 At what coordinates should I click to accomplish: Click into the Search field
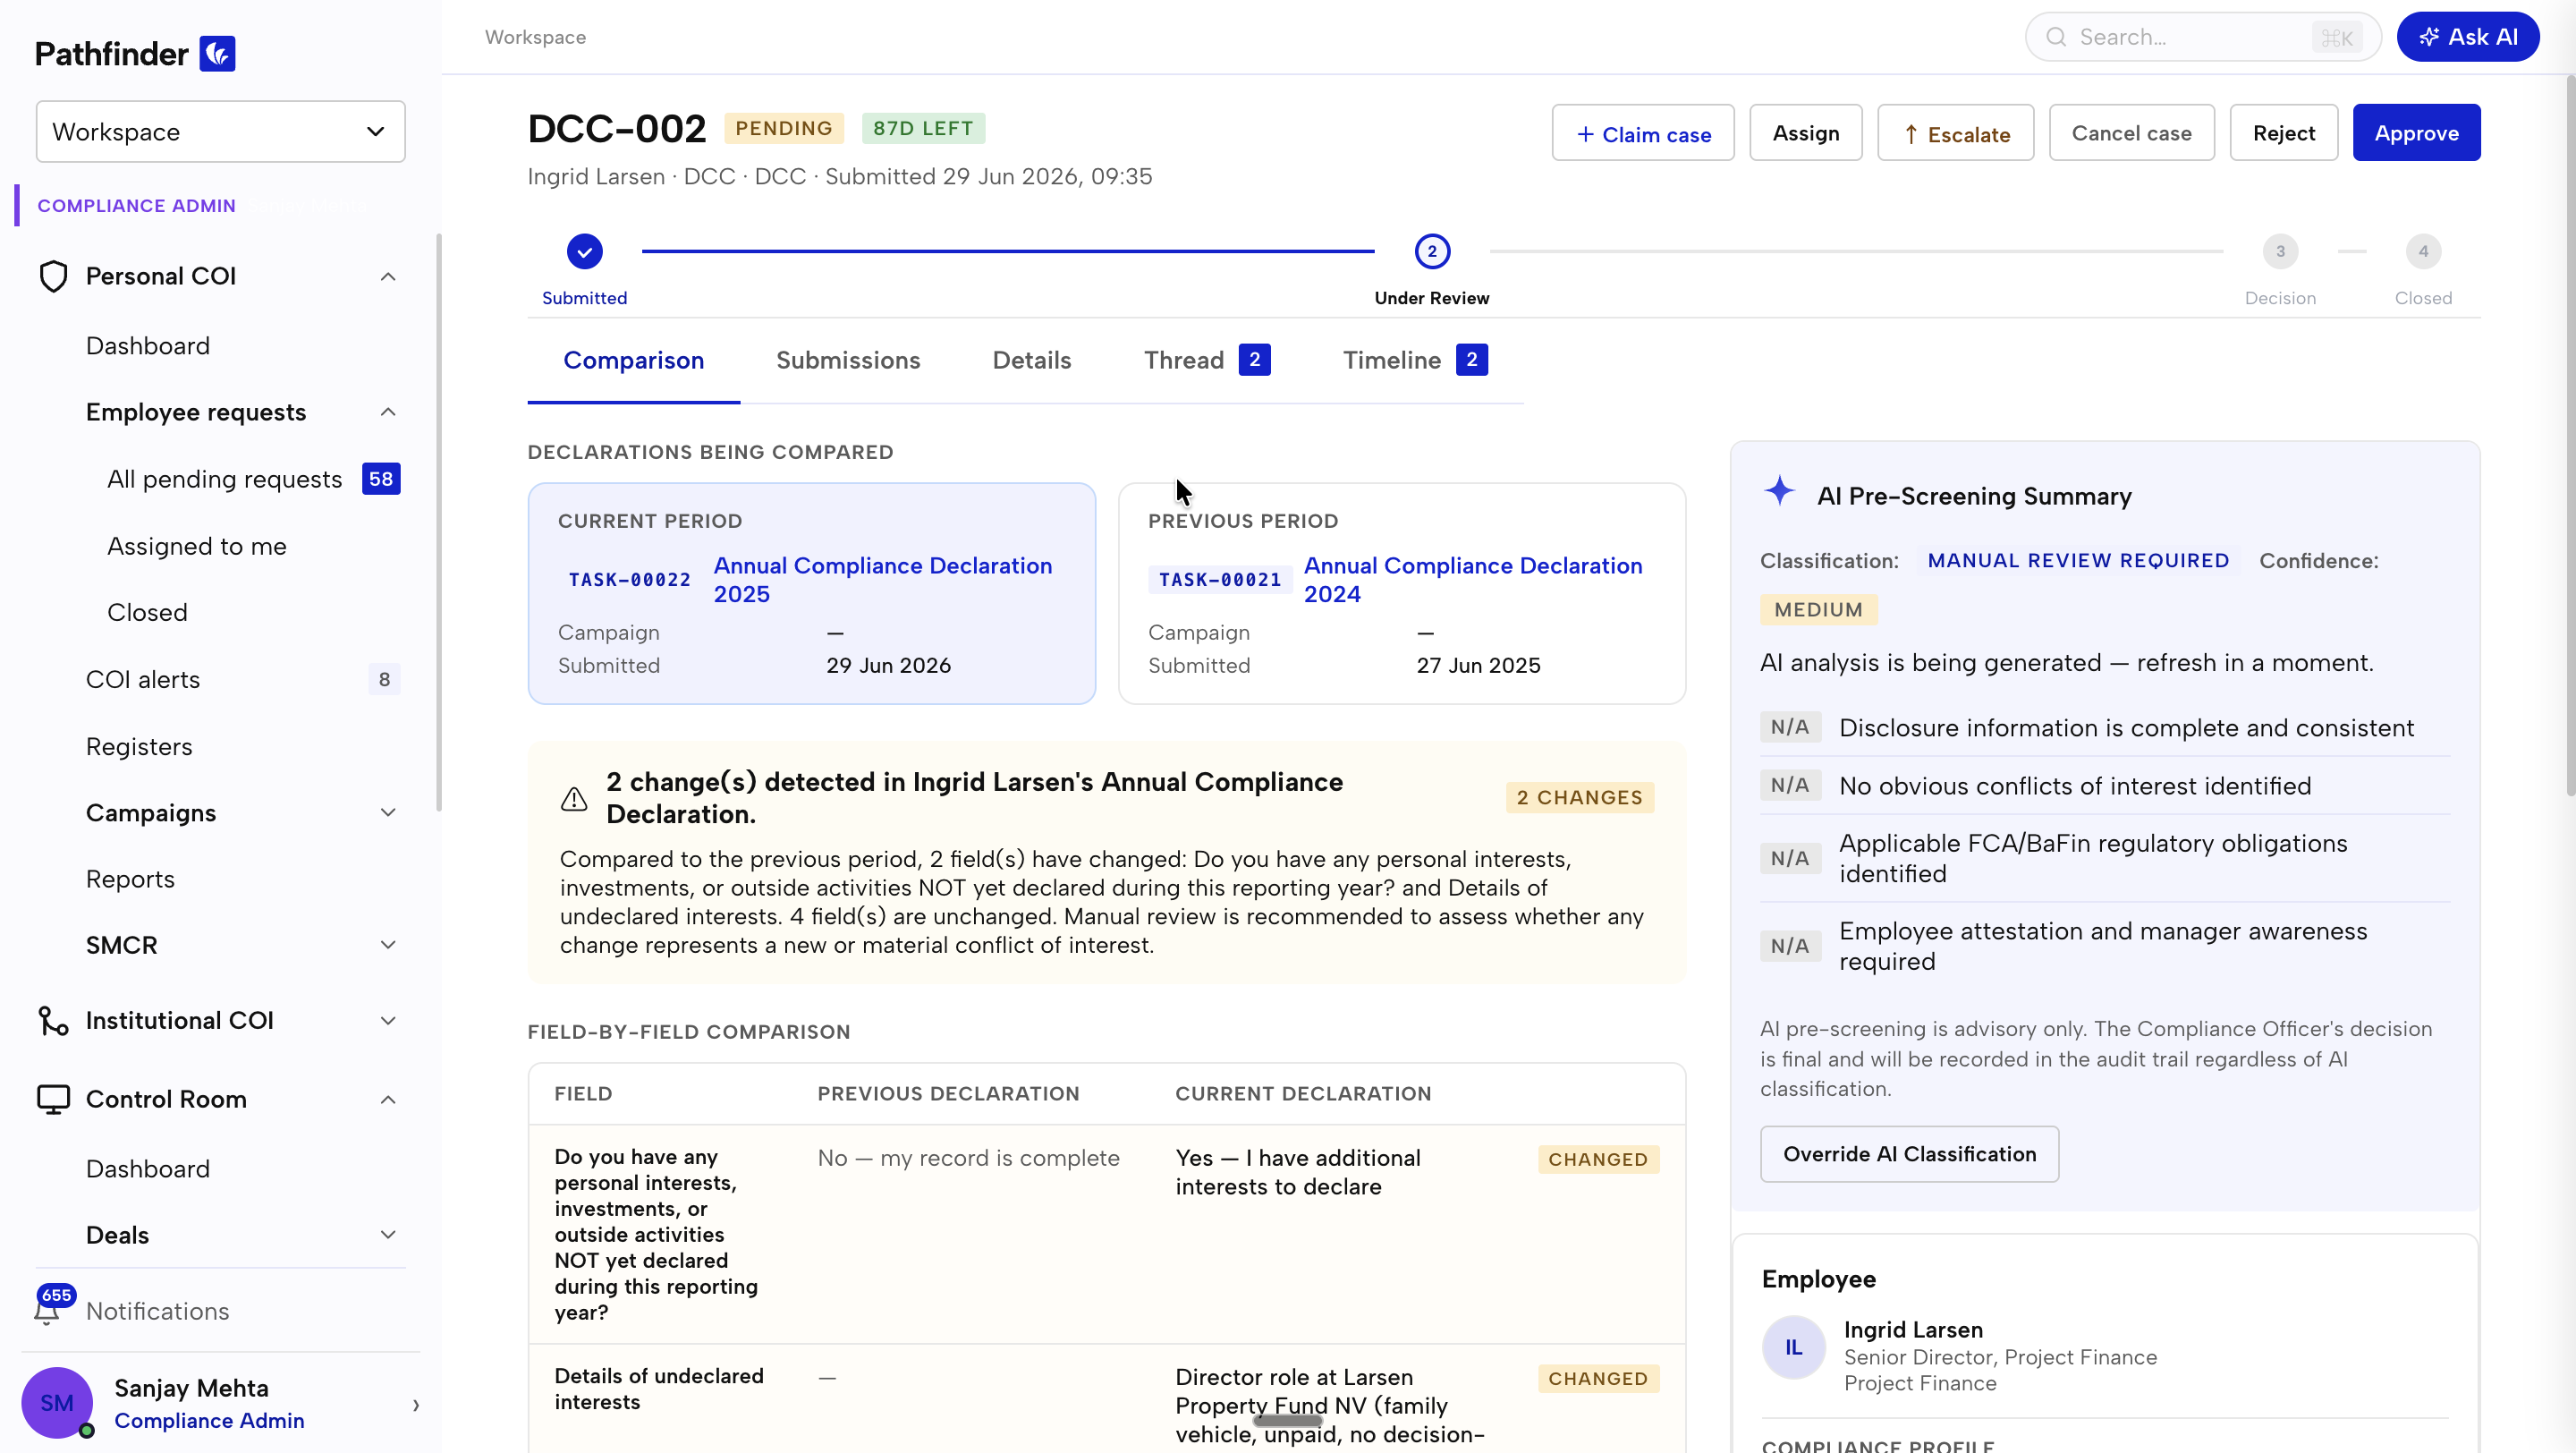[2203, 37]
